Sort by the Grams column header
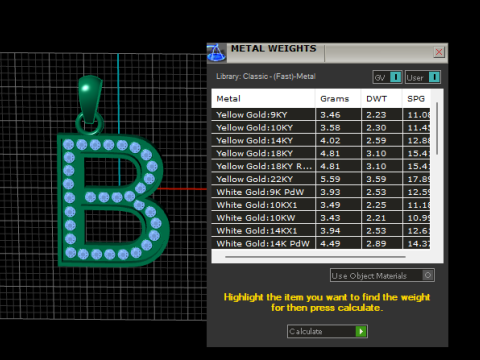Image resolution: width=480 pixels, height=360 pixels. 338,99
